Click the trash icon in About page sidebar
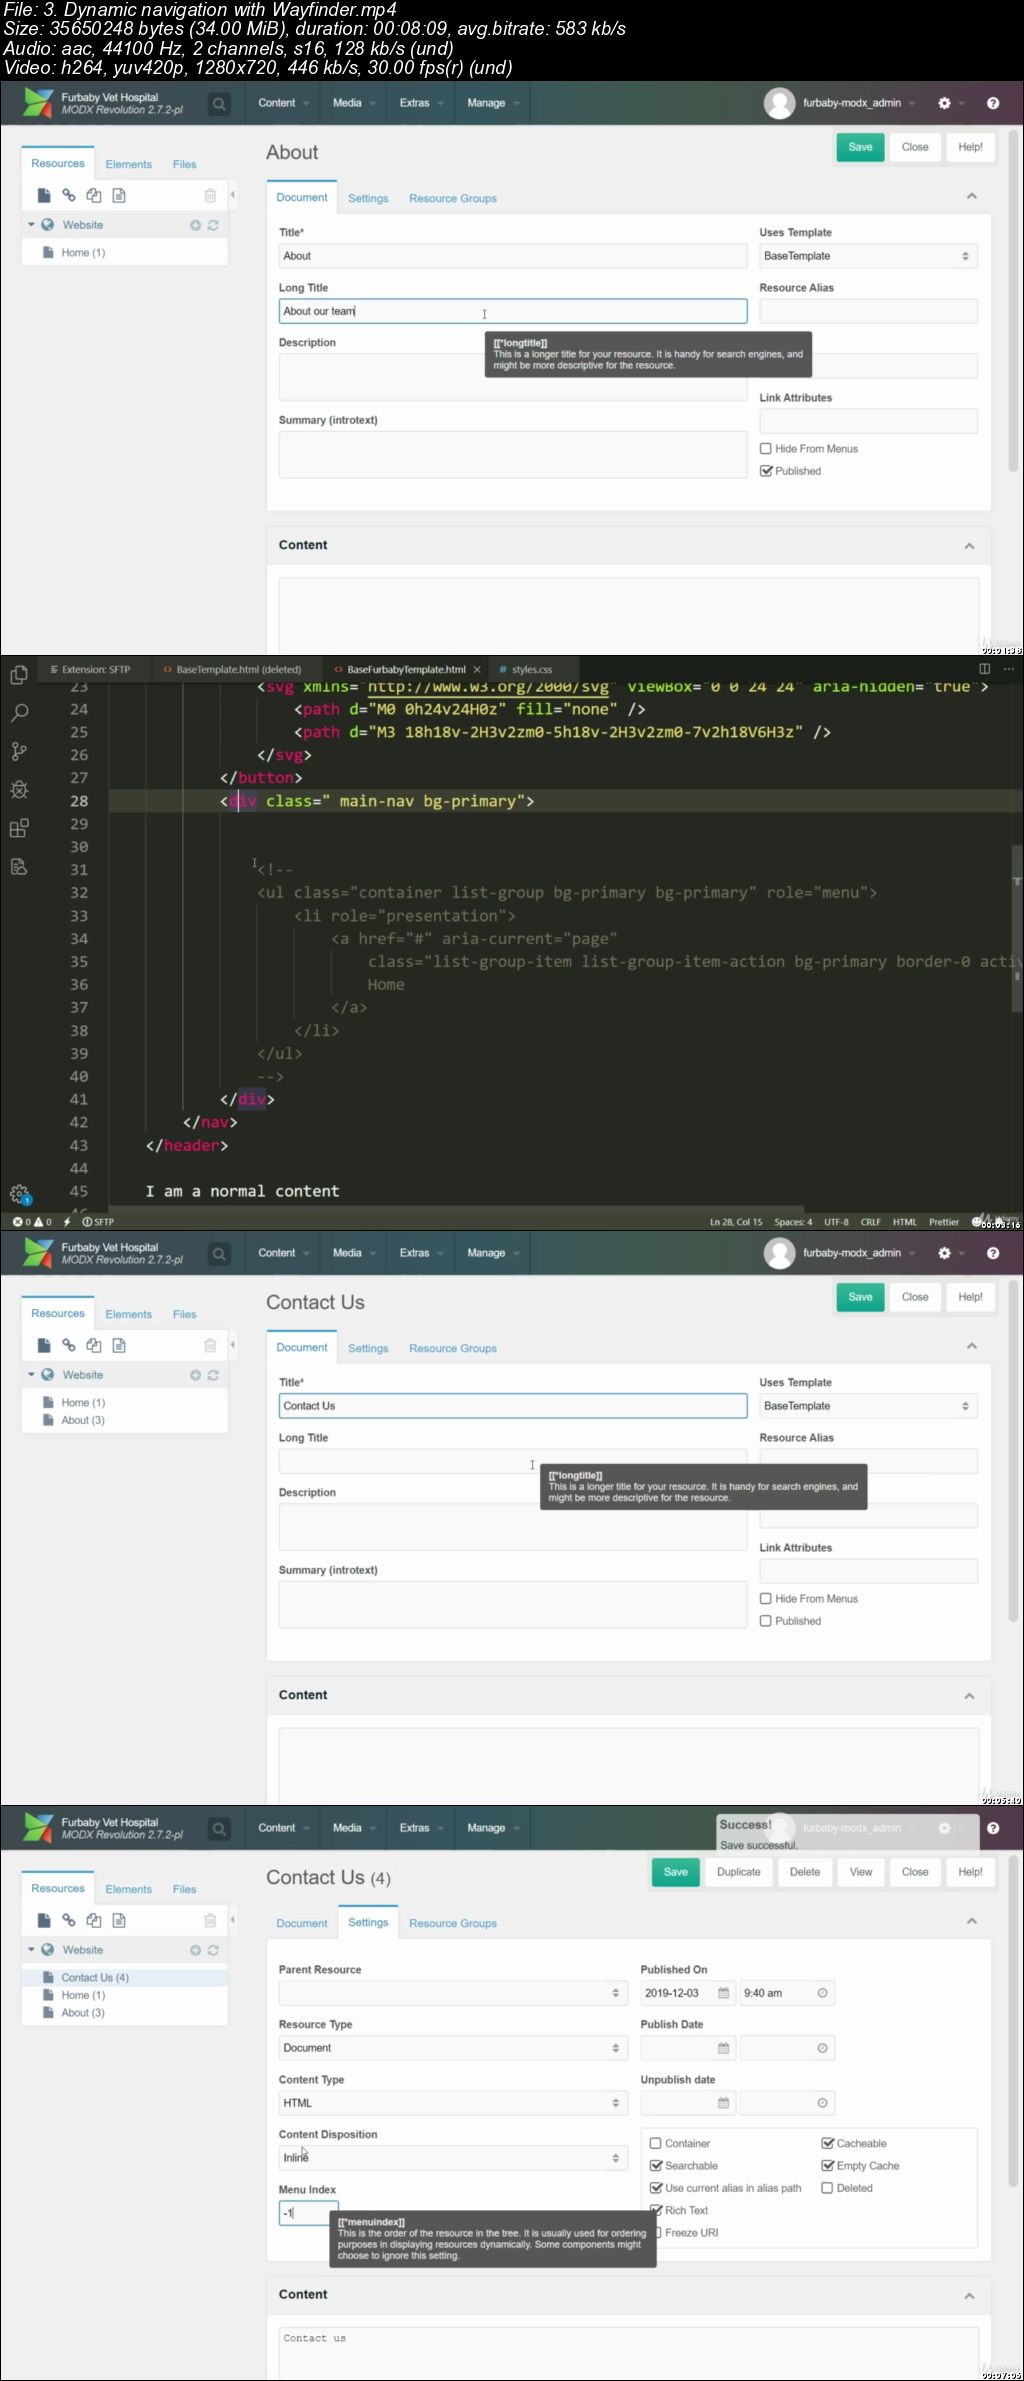 [210, 195]
